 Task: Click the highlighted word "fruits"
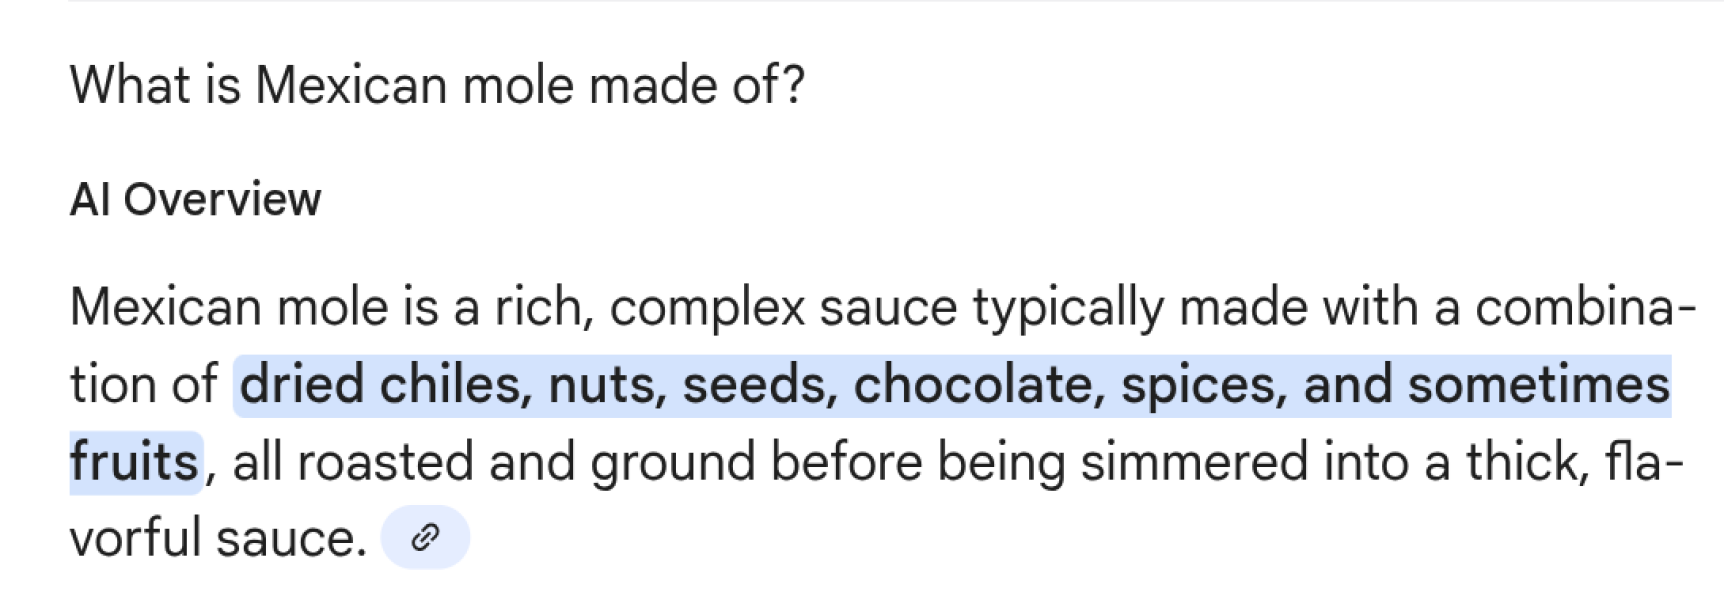134,462
